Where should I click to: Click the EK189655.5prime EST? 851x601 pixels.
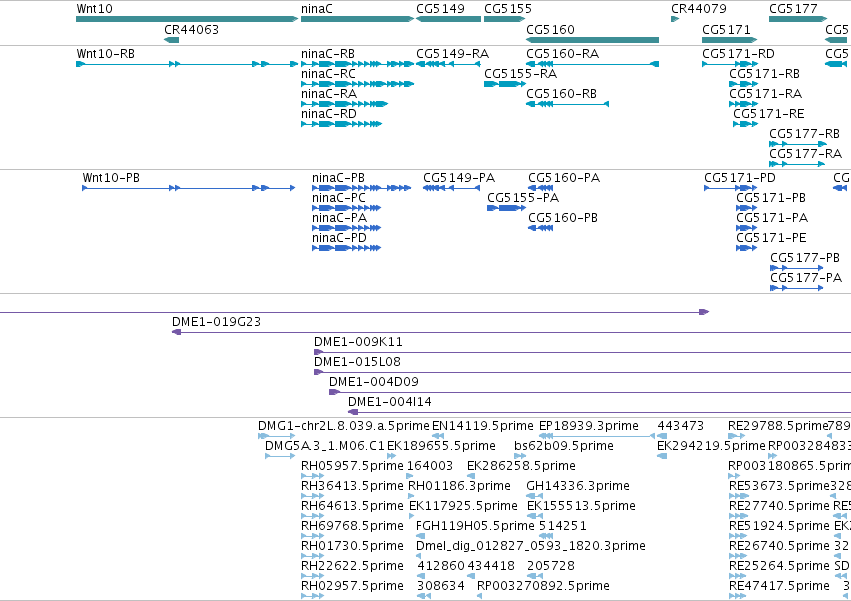pos(391,456)
